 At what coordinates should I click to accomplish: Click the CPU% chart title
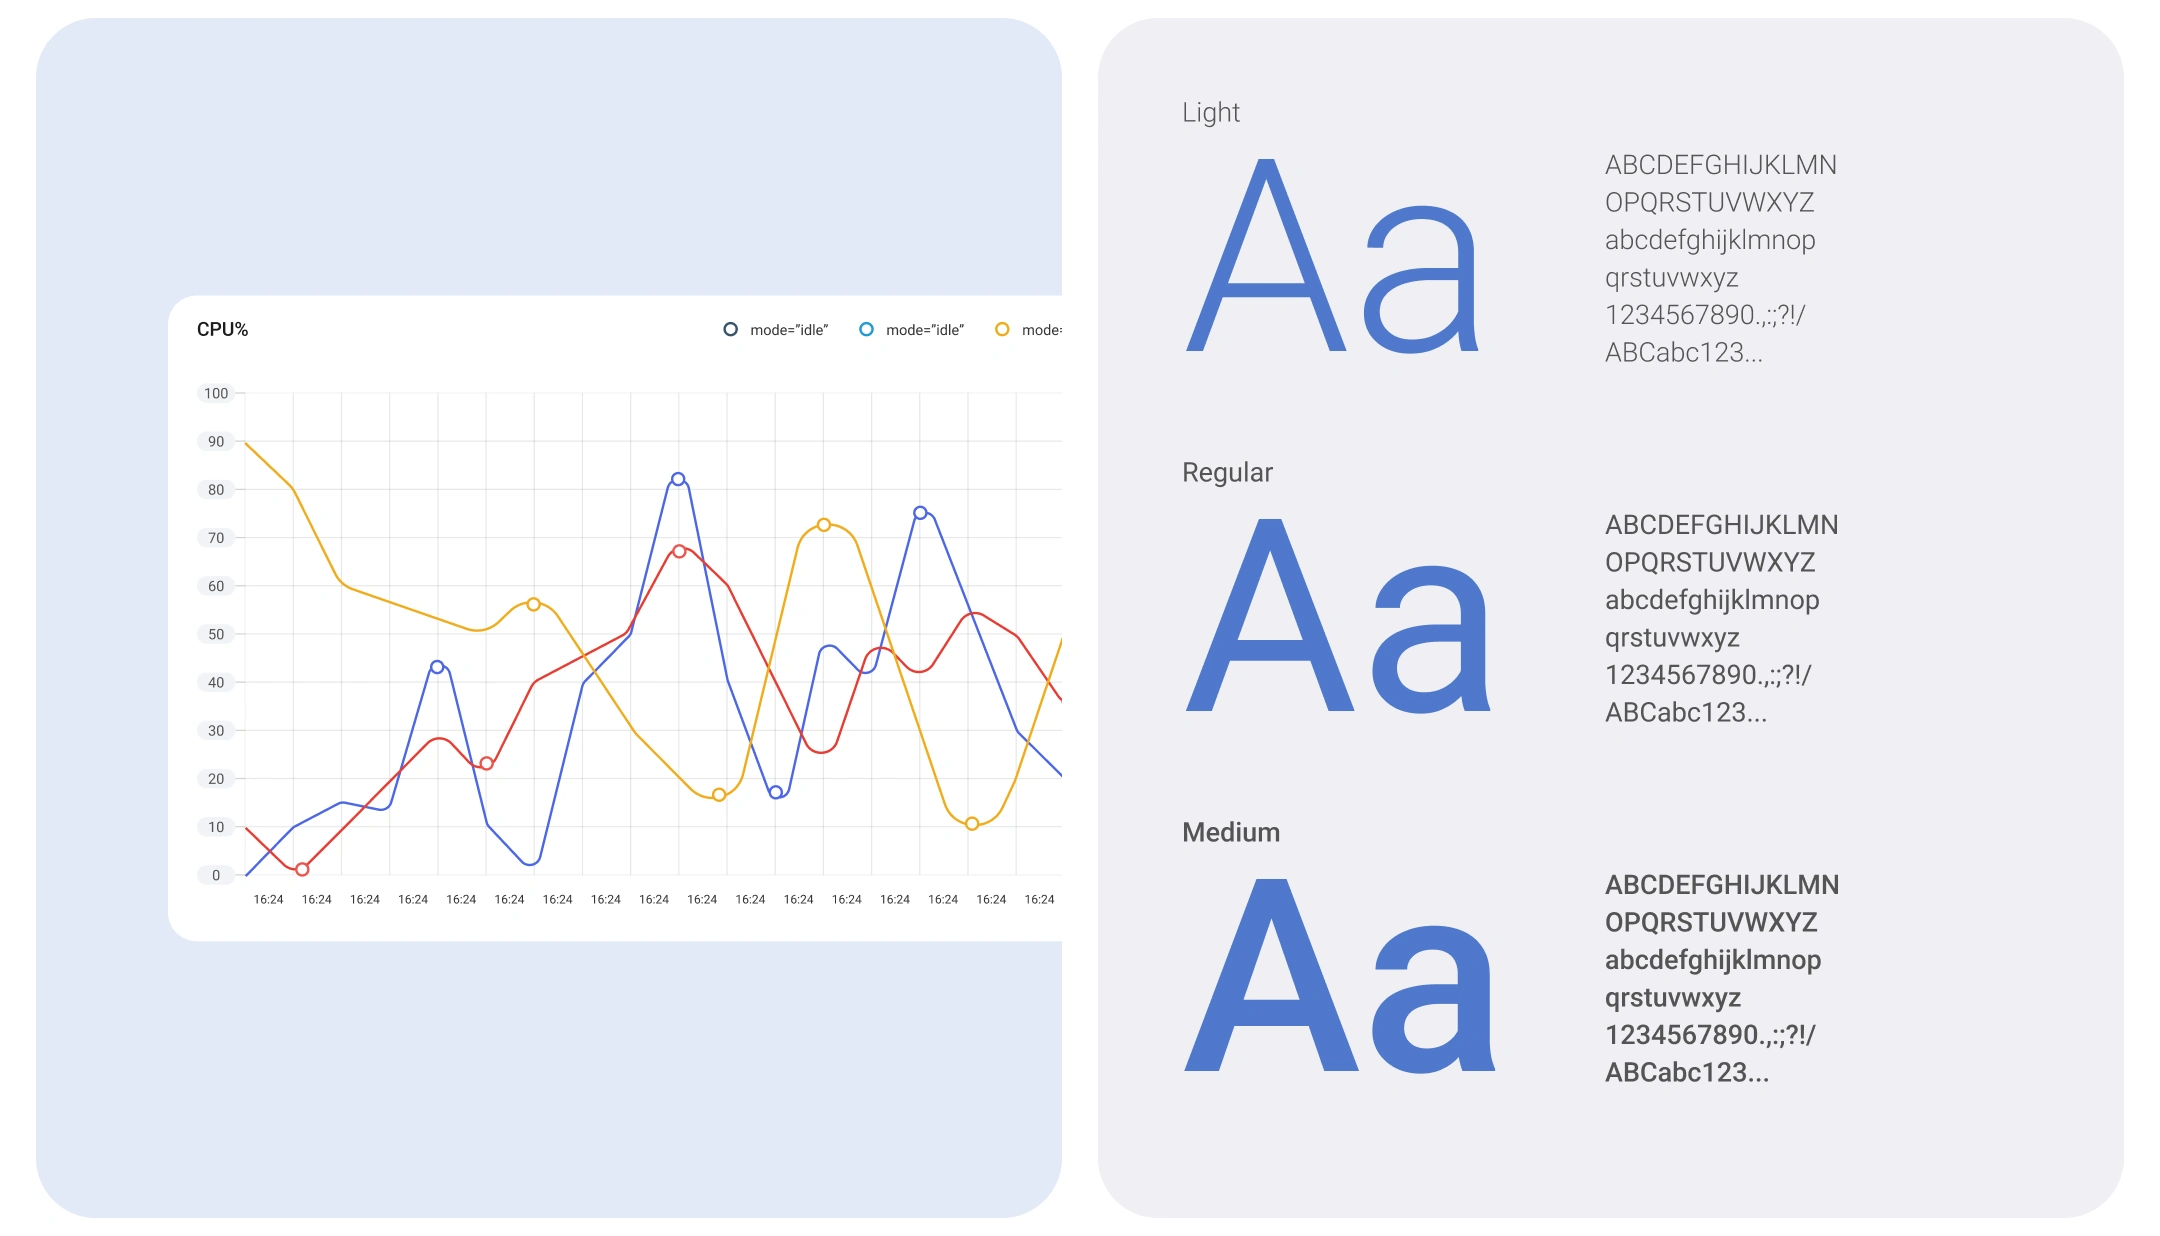click(222, 330)
